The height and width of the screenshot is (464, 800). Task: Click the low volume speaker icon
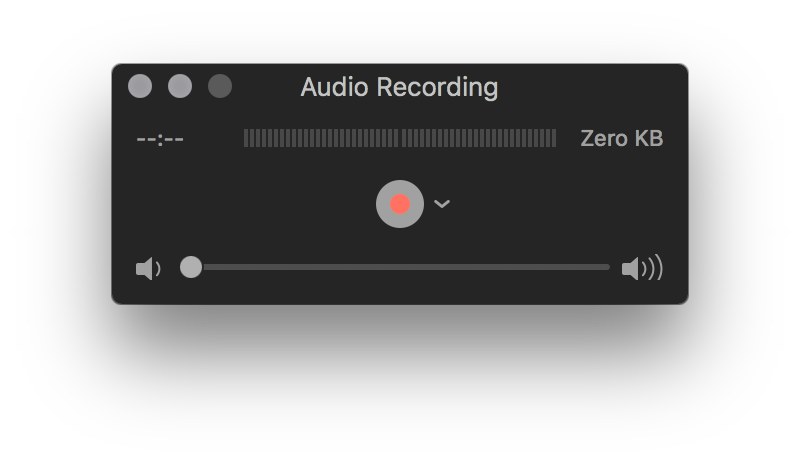tap(148, 268)
